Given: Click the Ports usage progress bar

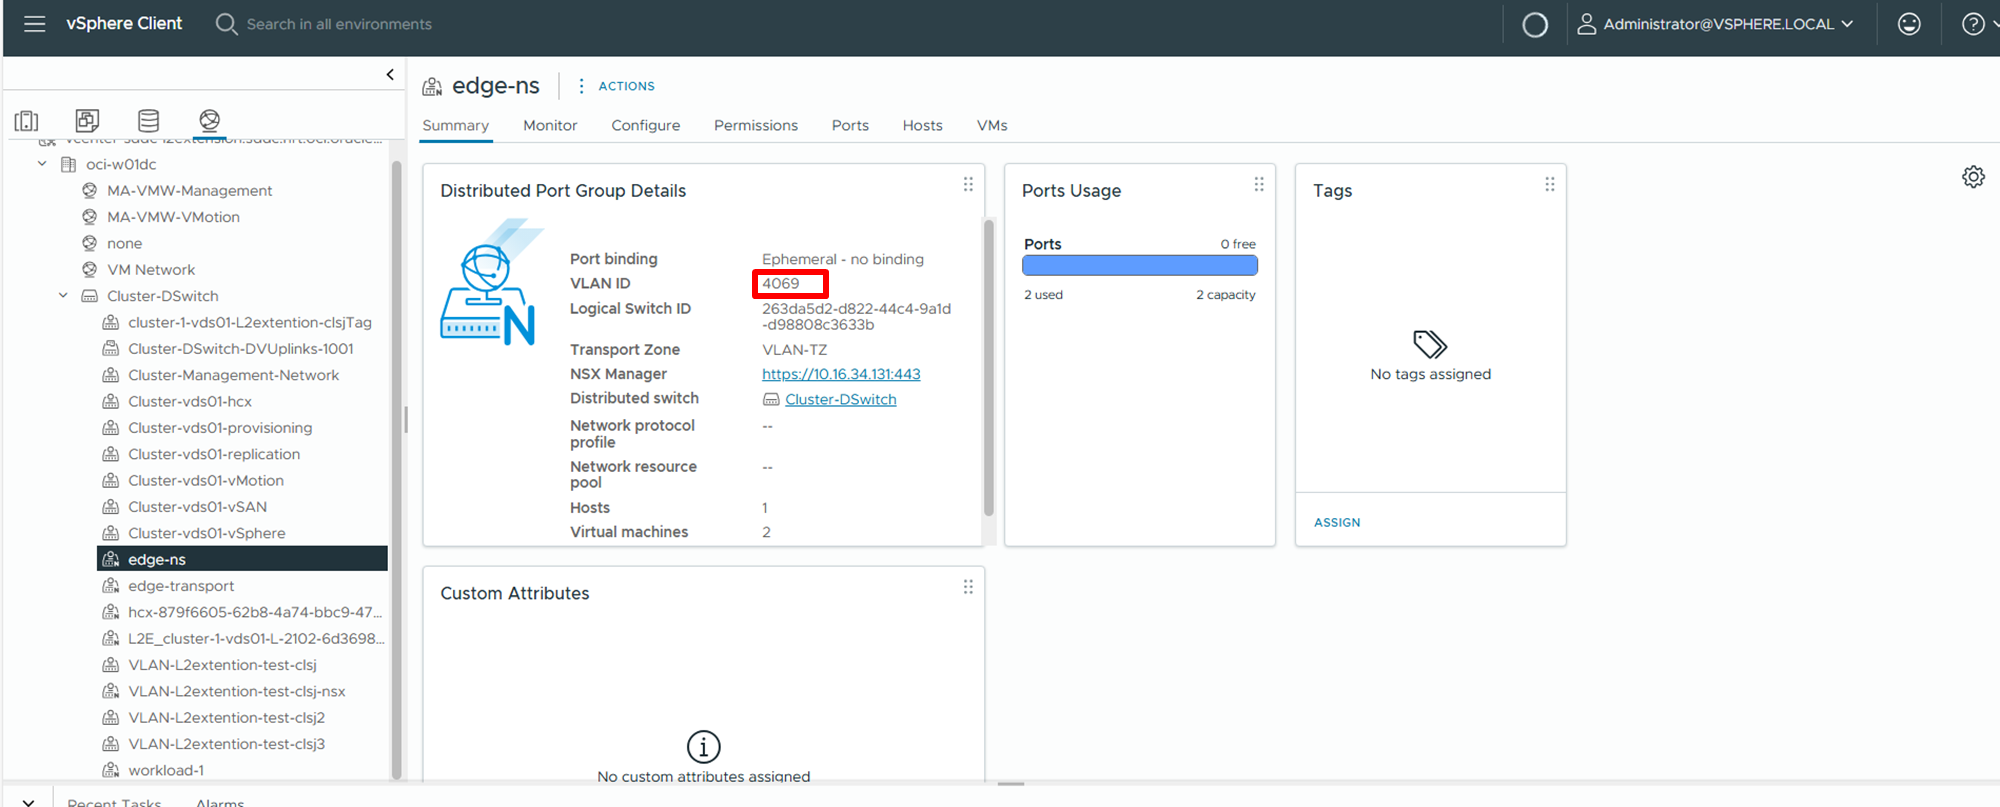Looking at the screenshot, I should tap(1140, 265).
